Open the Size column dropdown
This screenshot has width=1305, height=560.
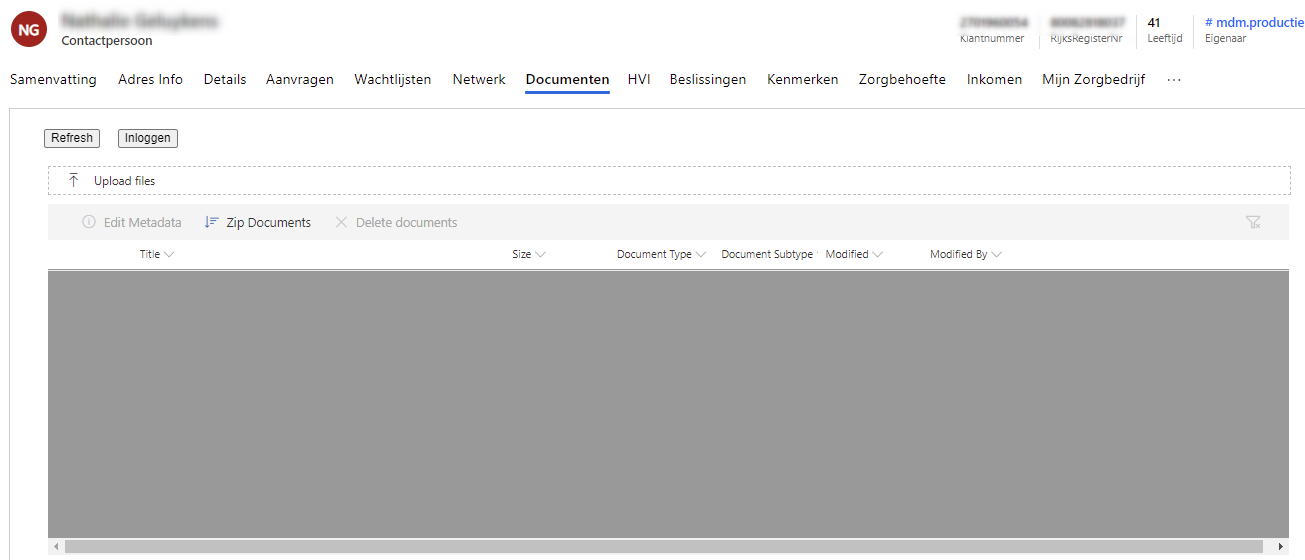point(540,255)
